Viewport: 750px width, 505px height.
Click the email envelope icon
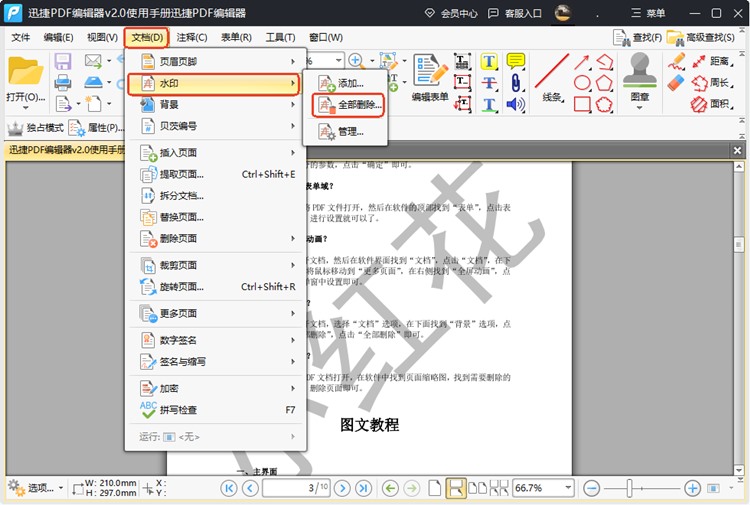pyautogui.click(x=93, y=61)
